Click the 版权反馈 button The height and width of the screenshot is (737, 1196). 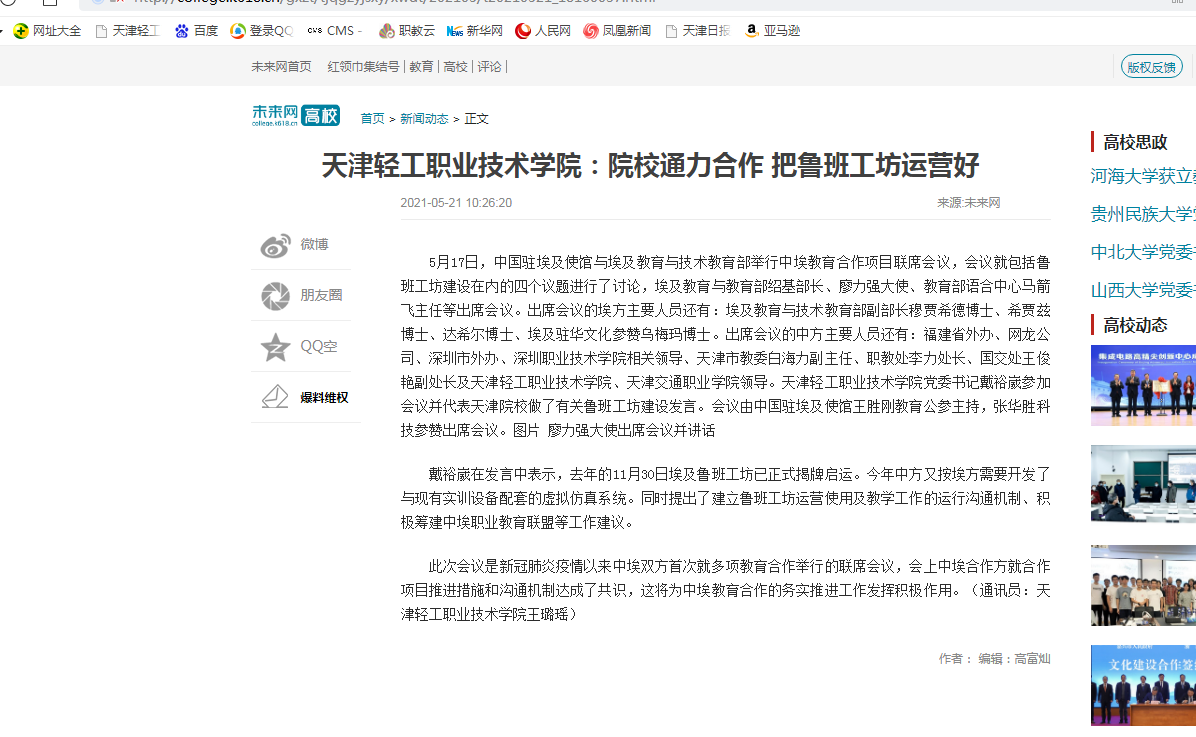1151,67
